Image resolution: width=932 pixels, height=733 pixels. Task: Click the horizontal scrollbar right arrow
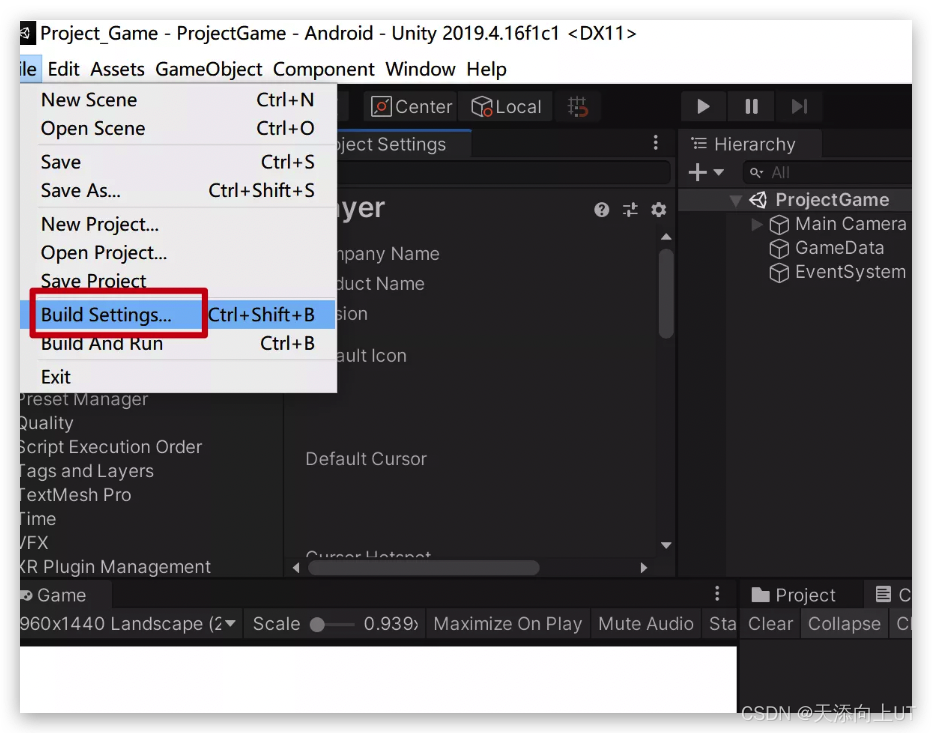(x=644, y=568)
